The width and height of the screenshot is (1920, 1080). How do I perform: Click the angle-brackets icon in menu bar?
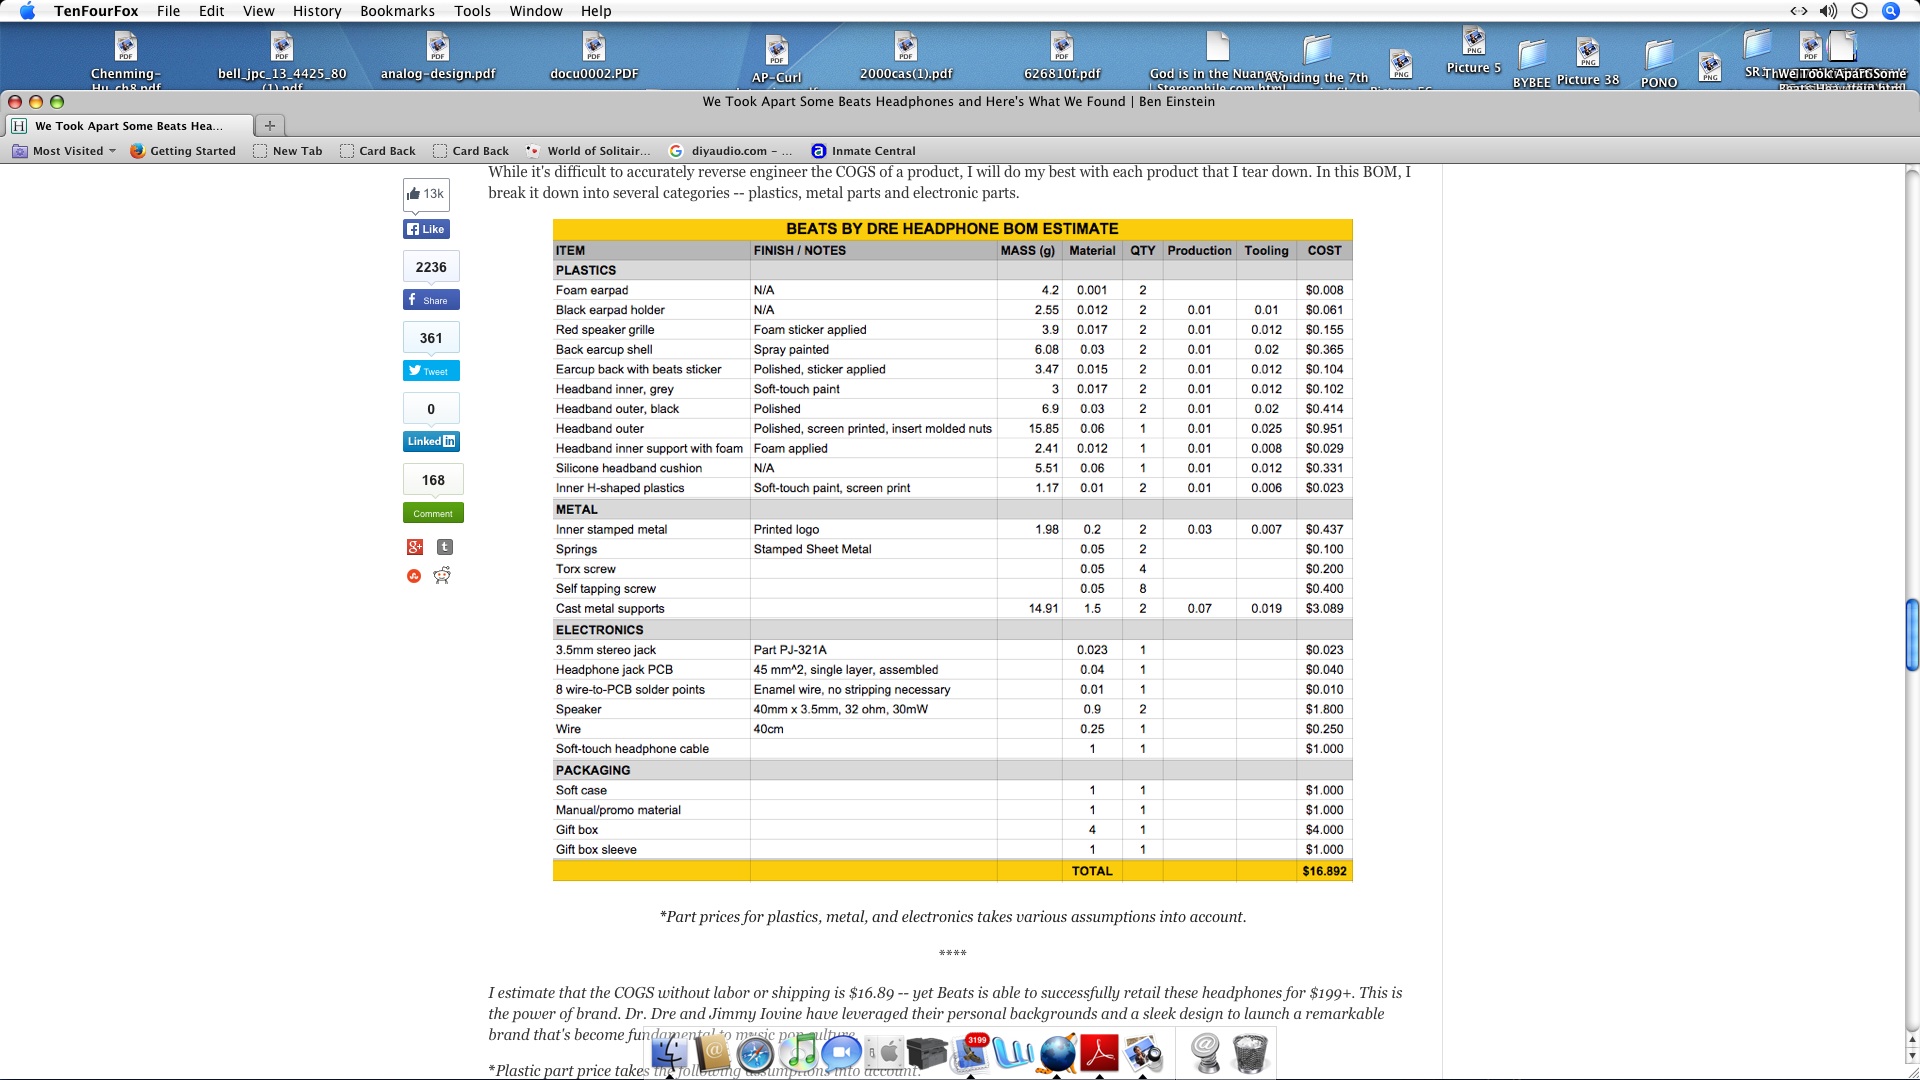(1798, 11)
